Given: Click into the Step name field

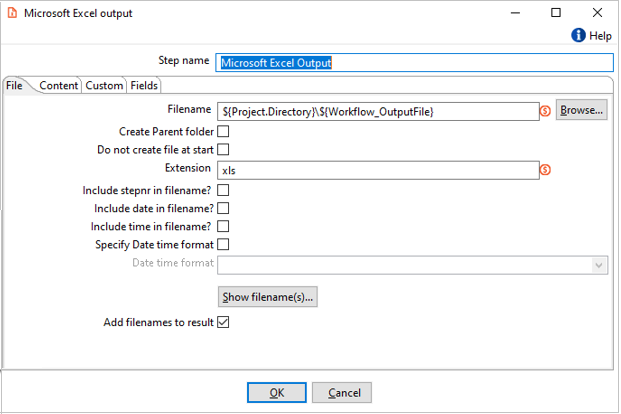Looking at the screenshot, I should pyautogui.click(x=412, y=62).
